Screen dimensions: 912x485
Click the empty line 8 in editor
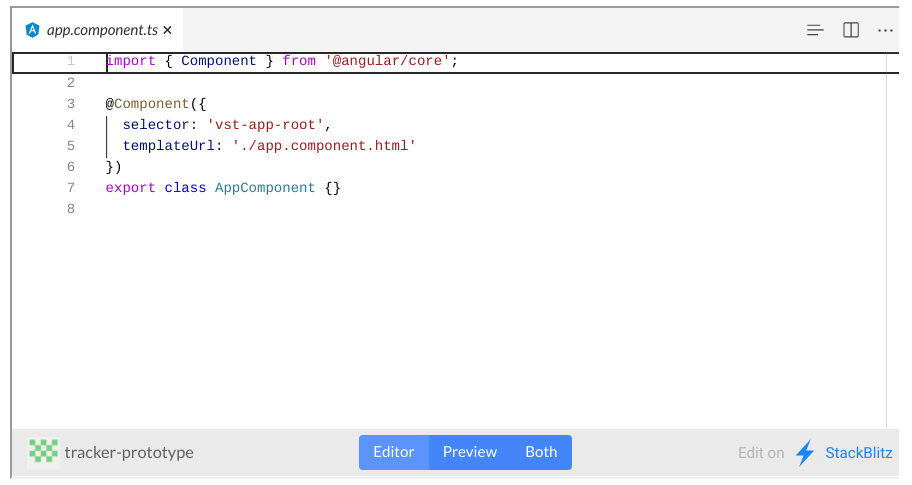[494, 209]
